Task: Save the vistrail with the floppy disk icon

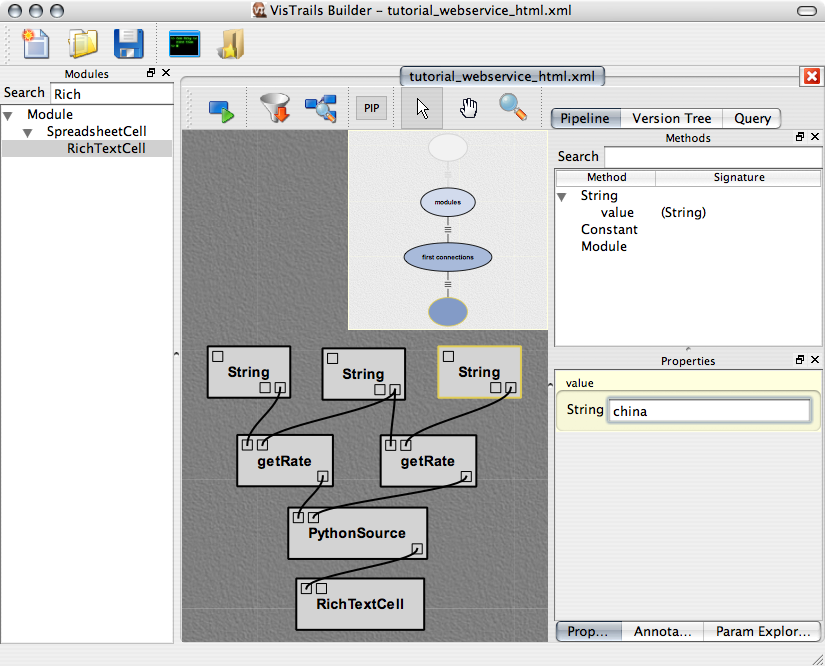Action: click(128, 45)
